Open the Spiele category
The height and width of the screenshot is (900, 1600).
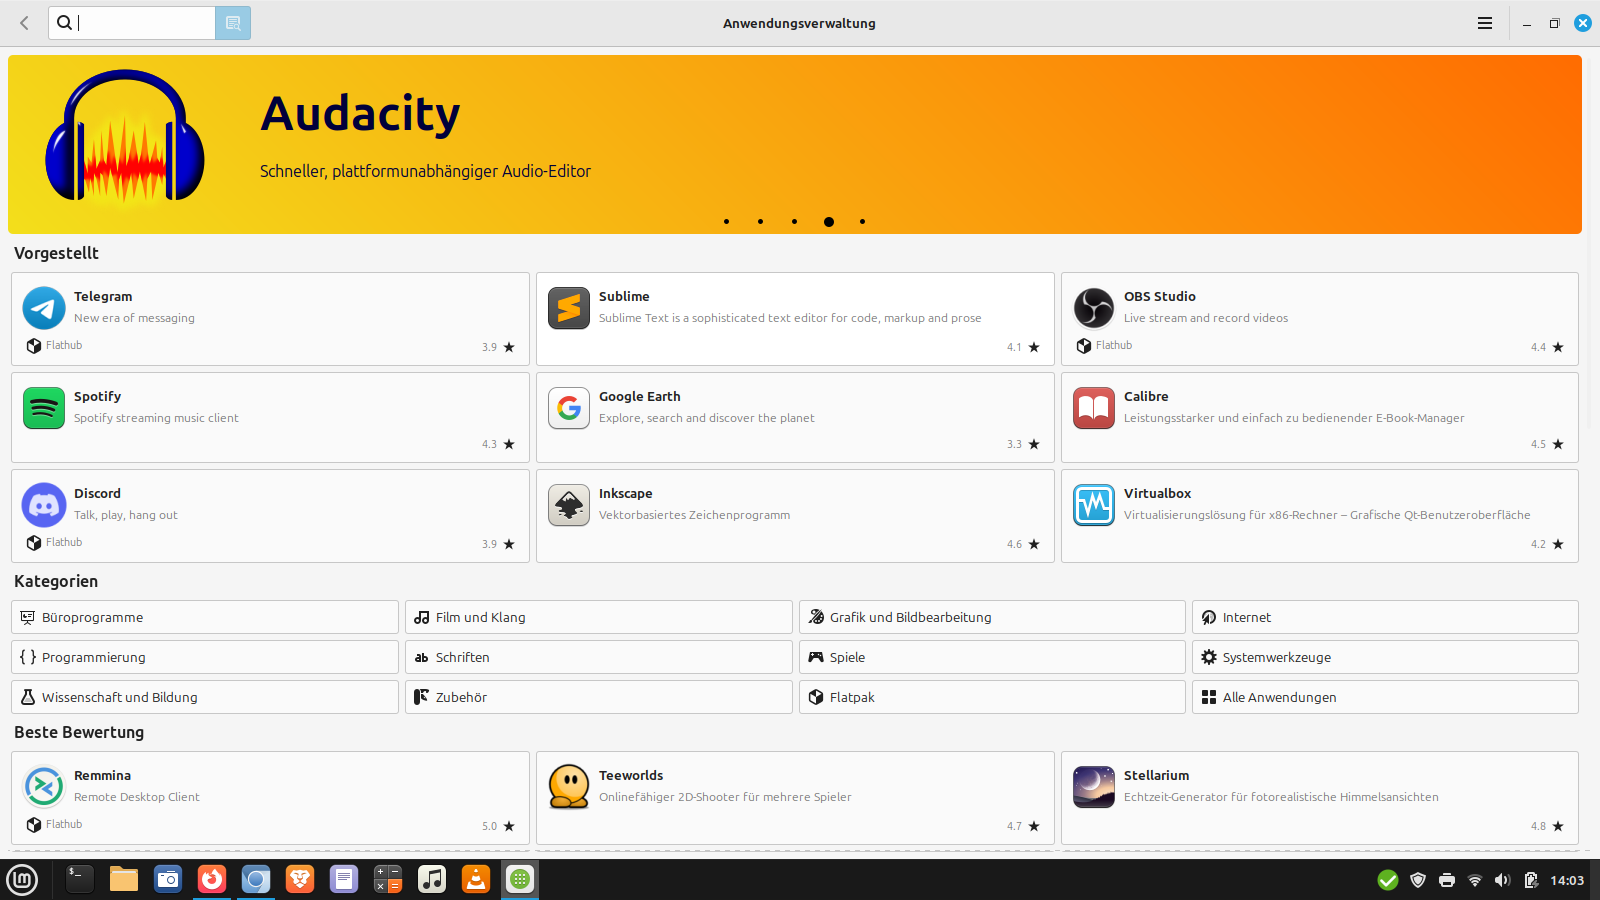pyautogui.click(x=992, y=657)
